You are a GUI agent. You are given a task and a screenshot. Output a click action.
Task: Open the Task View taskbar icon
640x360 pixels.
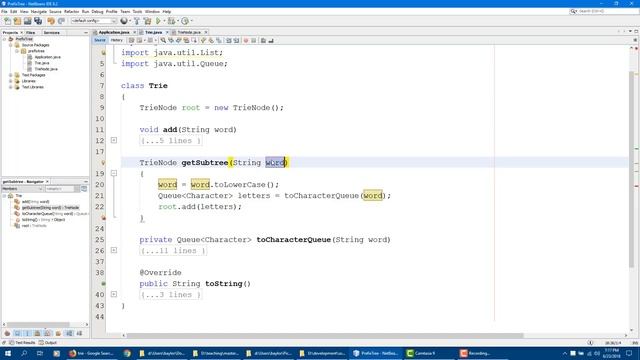(x=40, y=353)
